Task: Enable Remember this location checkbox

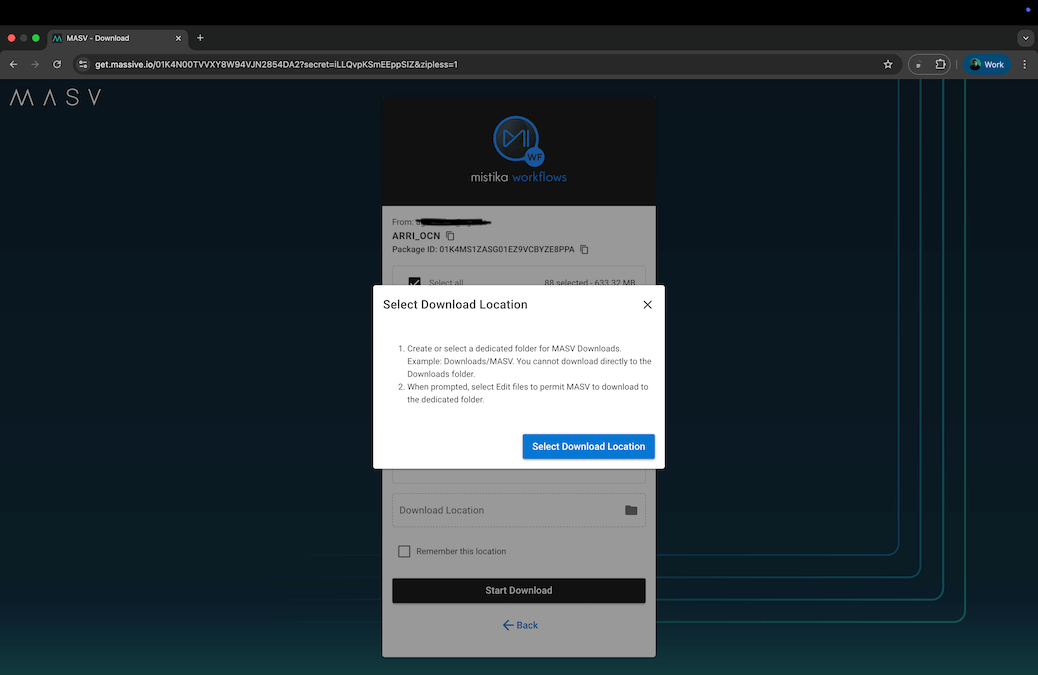Action: point(404,551)
